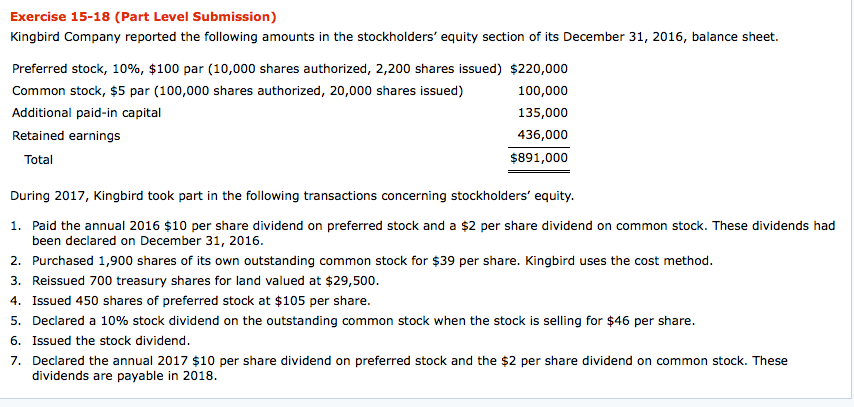Click the 135,000 paid-in capital amount

coord(544,113)
